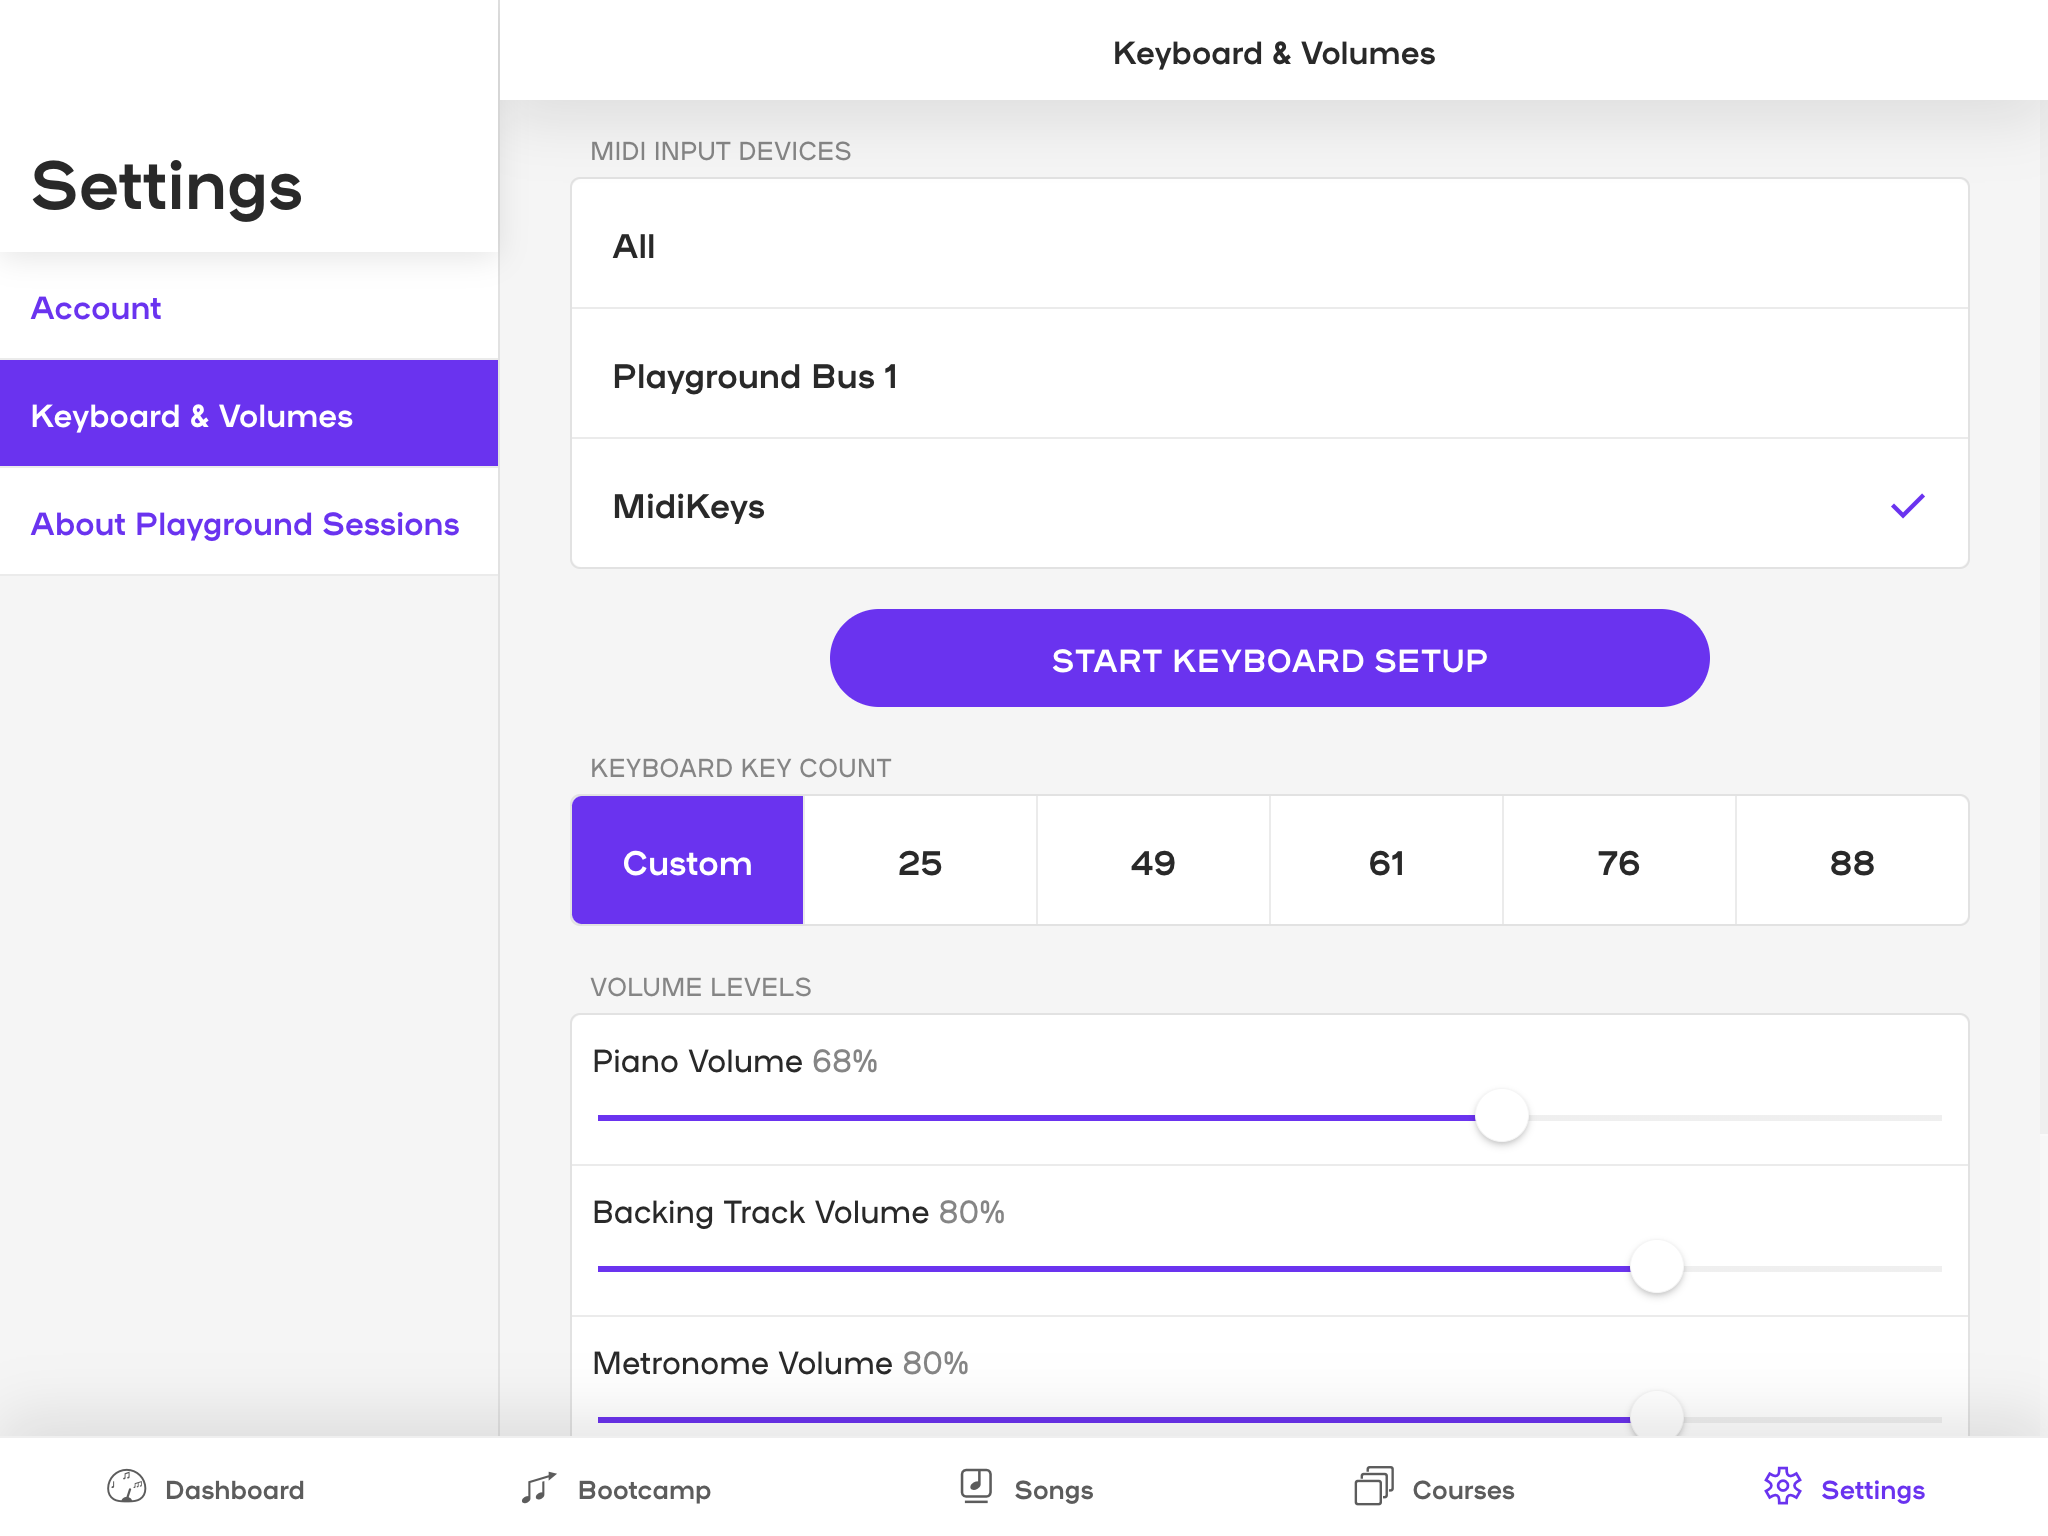
Task: Click the large Settings heading
Action: [x=167, y=187]
